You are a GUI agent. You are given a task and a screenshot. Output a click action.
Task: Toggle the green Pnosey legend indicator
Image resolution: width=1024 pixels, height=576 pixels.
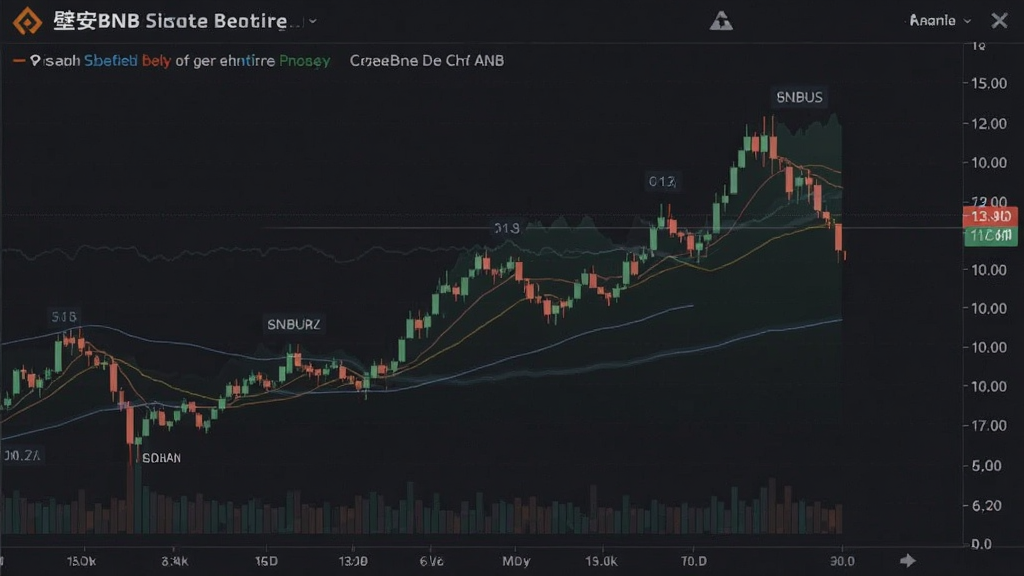pos(304,61)
